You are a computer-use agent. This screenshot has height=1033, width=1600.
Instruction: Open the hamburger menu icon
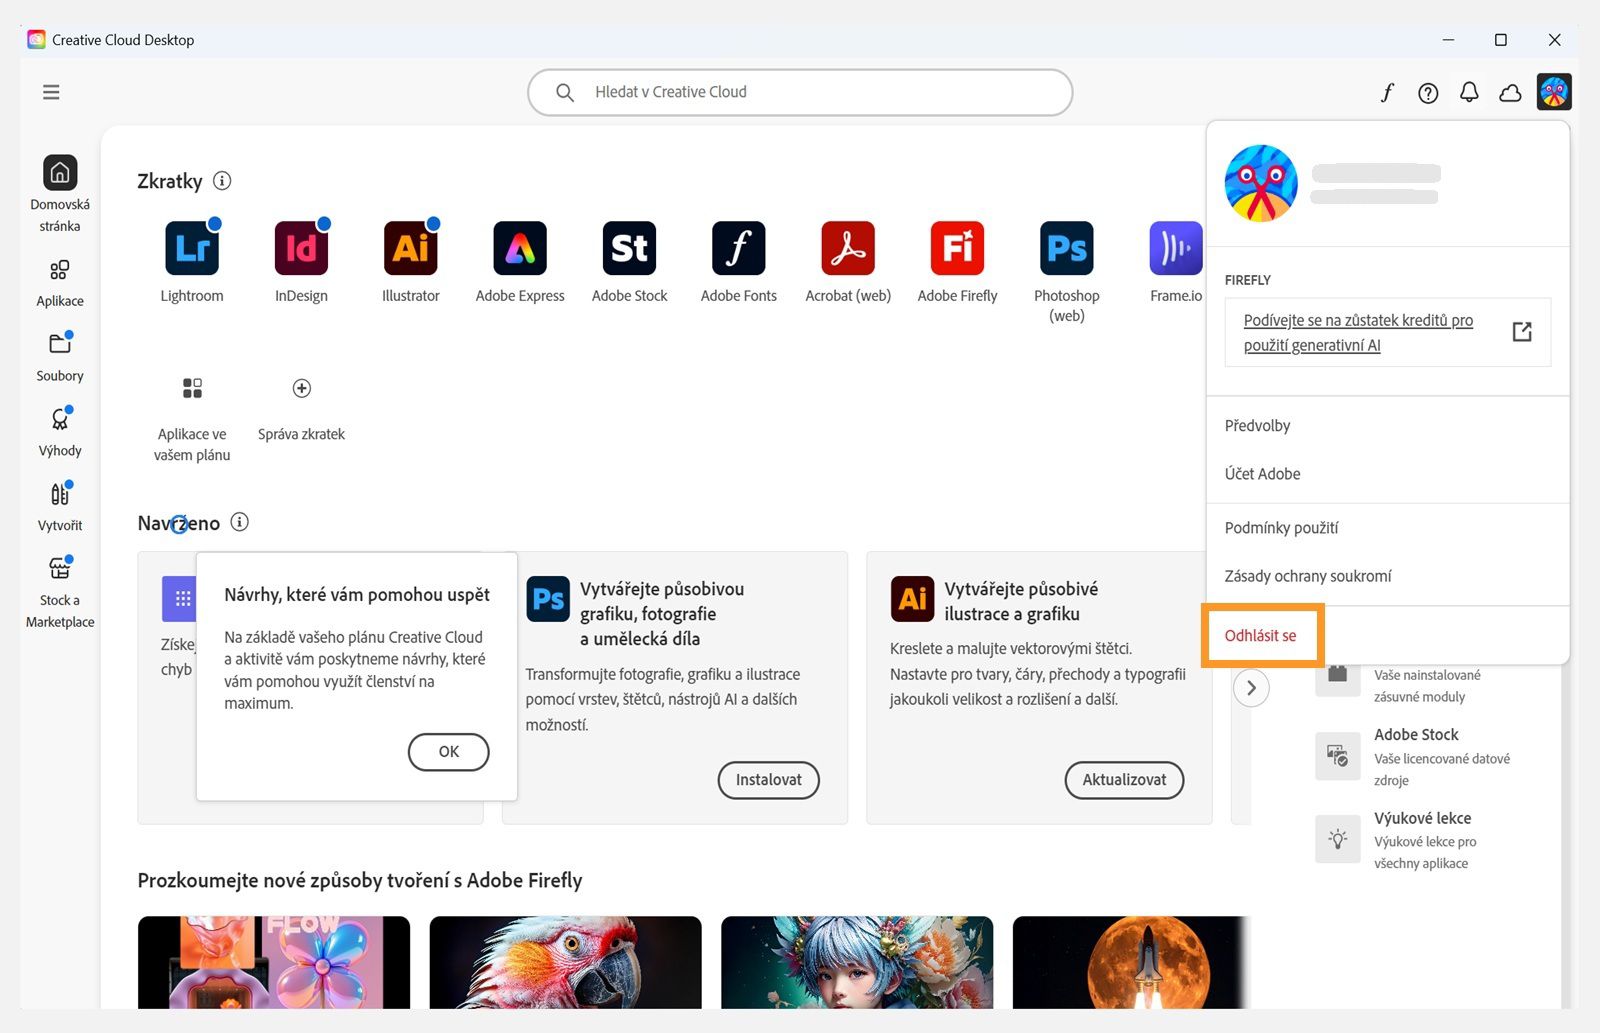(51, 92)
